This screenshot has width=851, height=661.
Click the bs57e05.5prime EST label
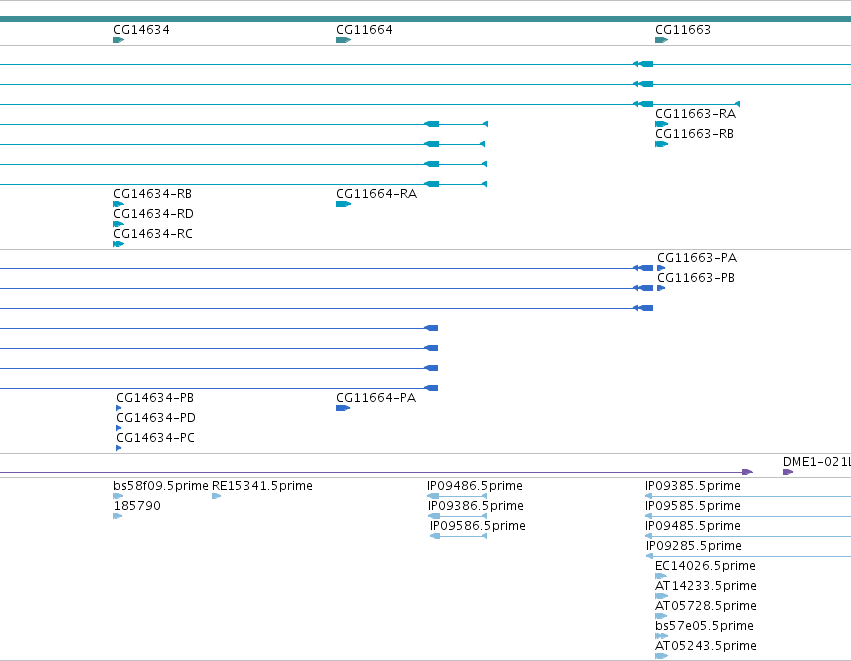coord(704,627)
